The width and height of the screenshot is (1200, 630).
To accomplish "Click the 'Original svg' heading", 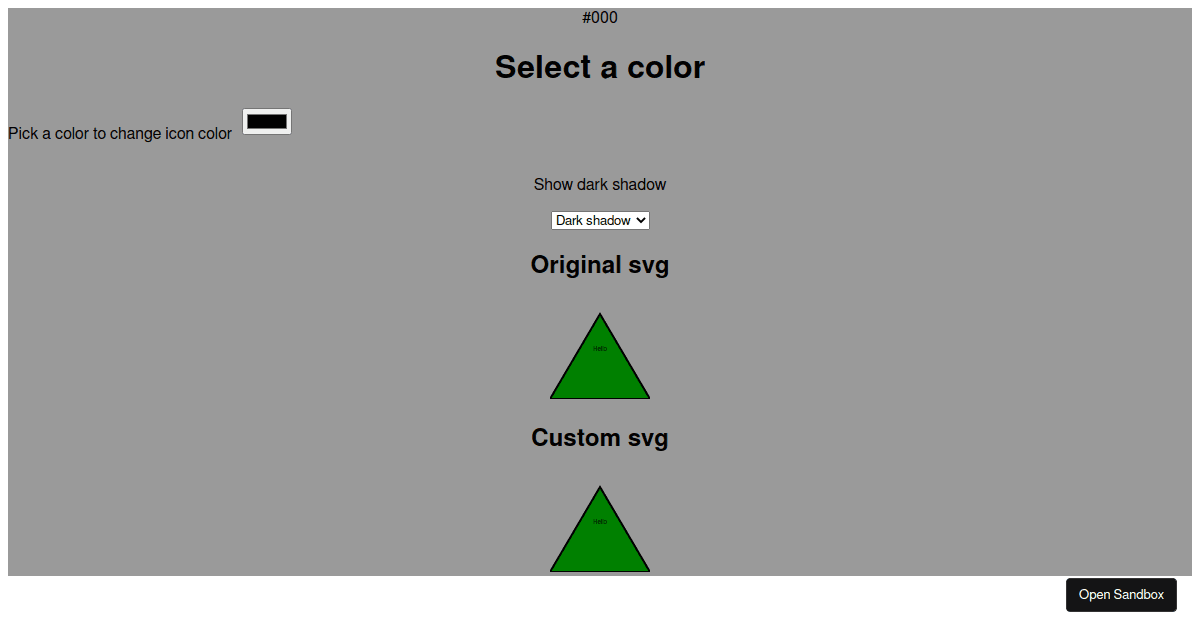I will point(600,265).
